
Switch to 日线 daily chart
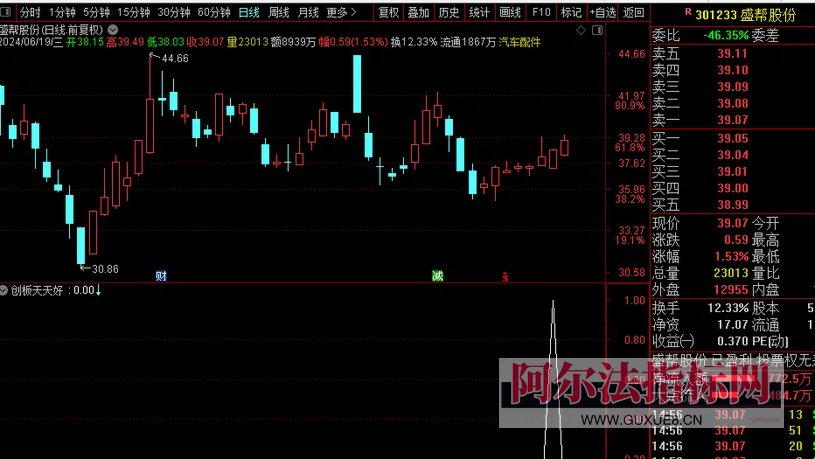(249, 12)
